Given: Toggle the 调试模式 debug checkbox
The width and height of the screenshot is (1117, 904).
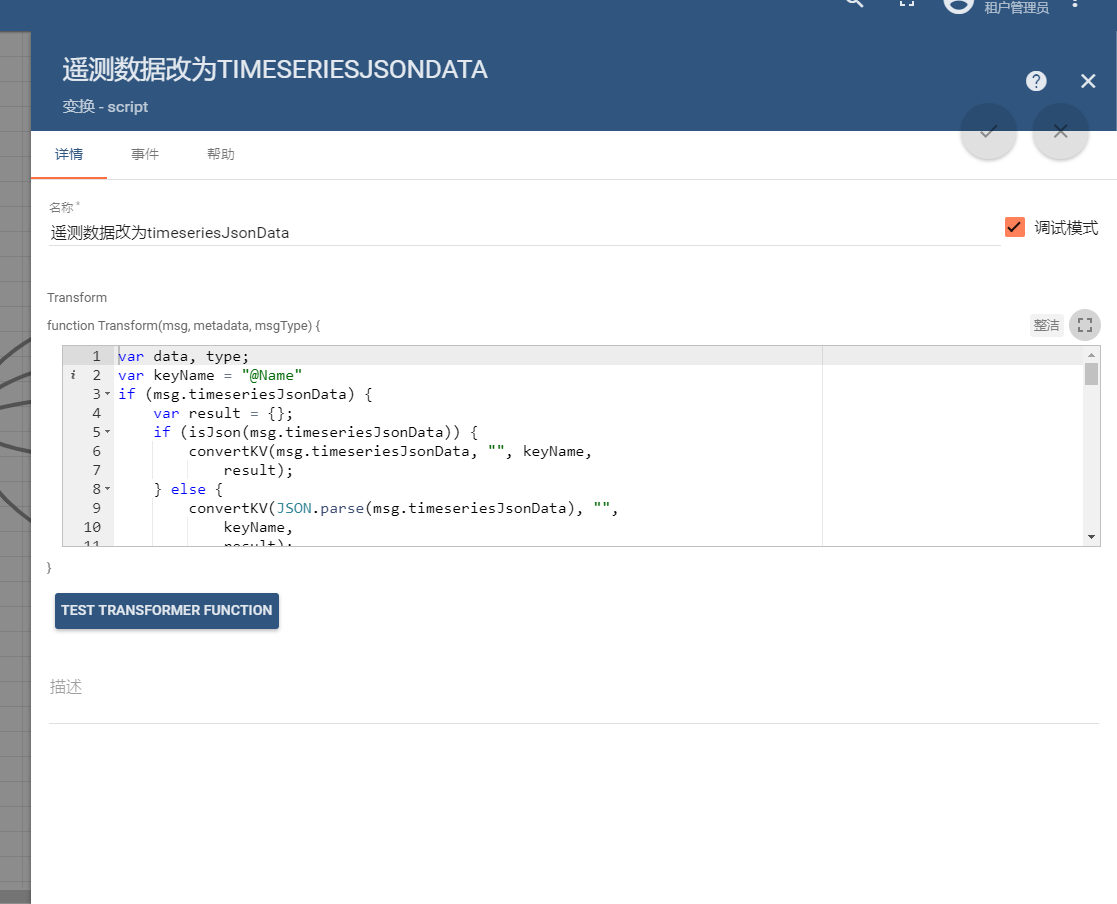Looking at the screenshot, I should [1014, 227].
